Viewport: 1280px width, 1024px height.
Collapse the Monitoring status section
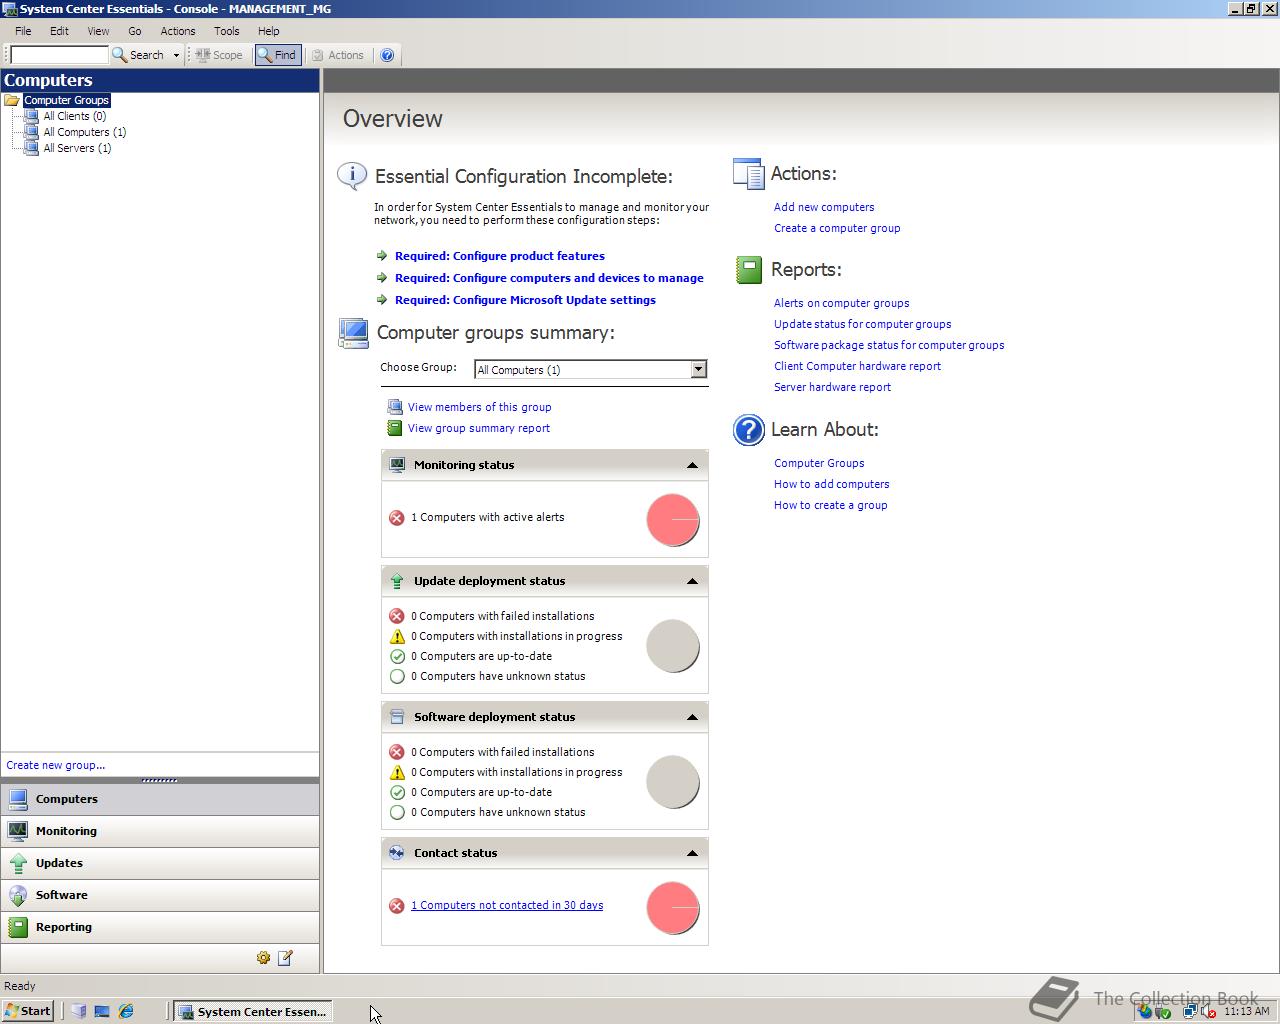pos(692,465)
